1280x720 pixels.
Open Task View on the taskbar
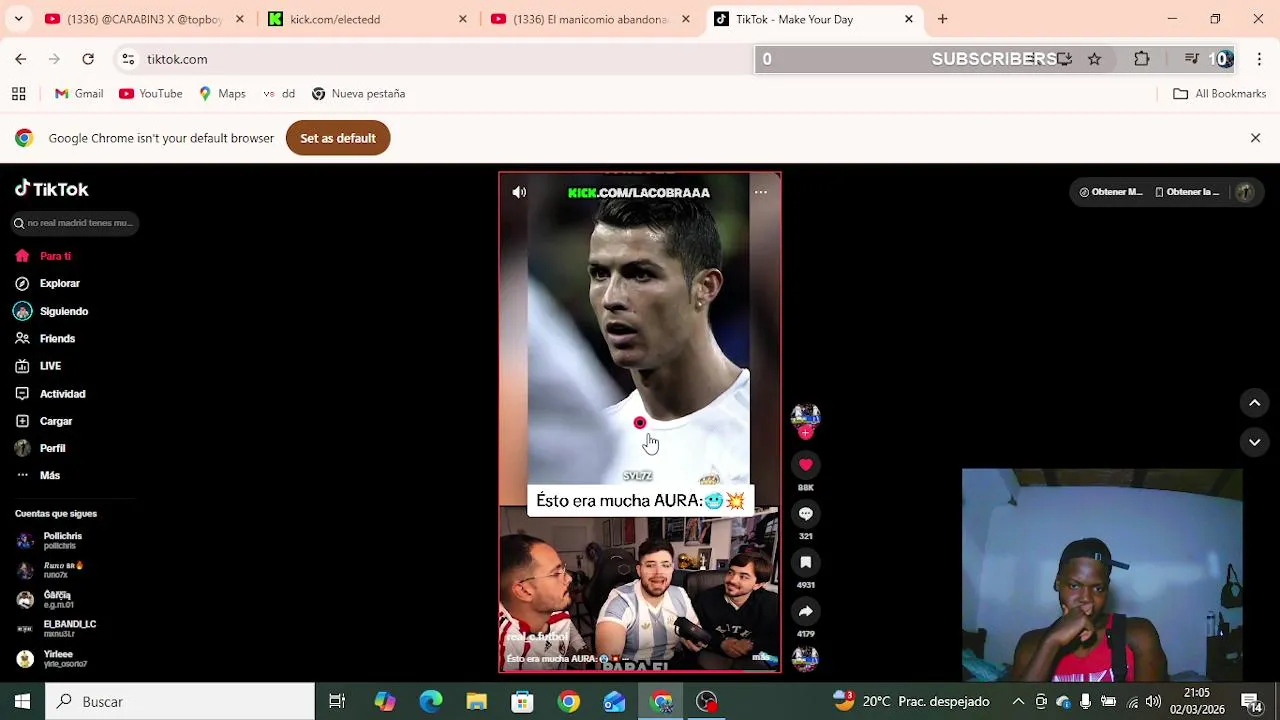(337, 702)
